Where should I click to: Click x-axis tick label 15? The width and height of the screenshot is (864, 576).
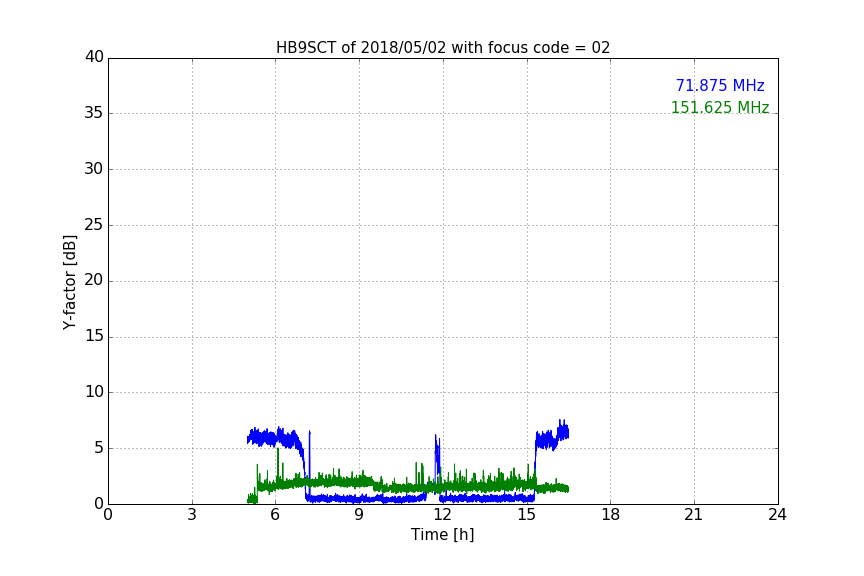[x=527, y=515]
